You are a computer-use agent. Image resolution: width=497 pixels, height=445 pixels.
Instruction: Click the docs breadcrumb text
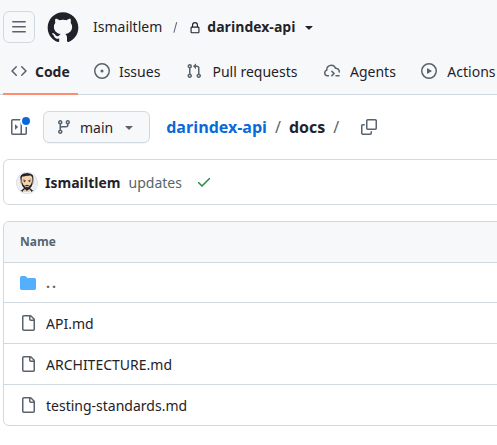click(x=307, y=127)
